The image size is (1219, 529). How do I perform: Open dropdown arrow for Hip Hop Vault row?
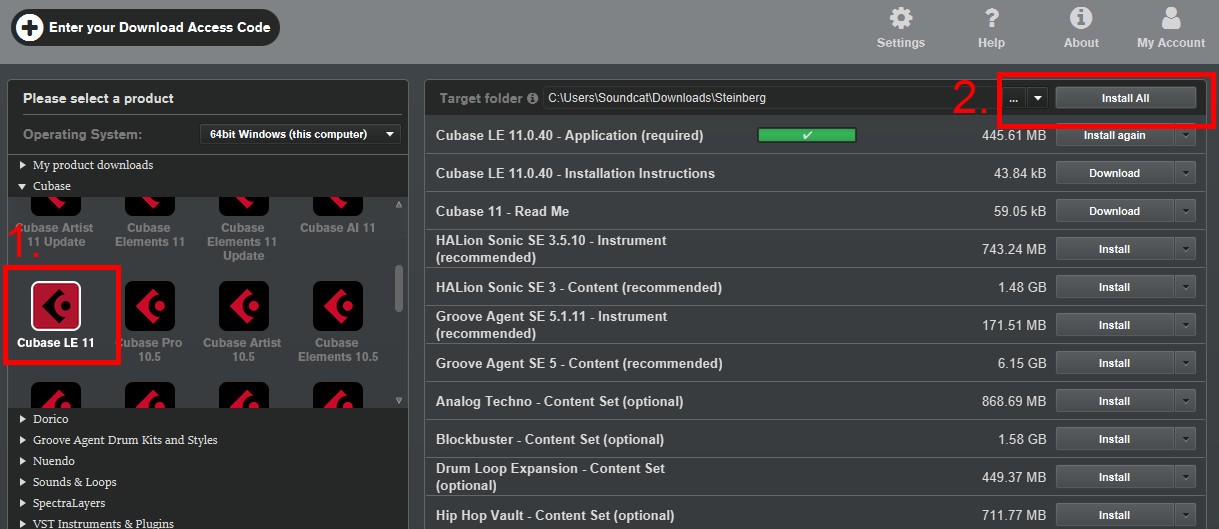point(1185,515)
